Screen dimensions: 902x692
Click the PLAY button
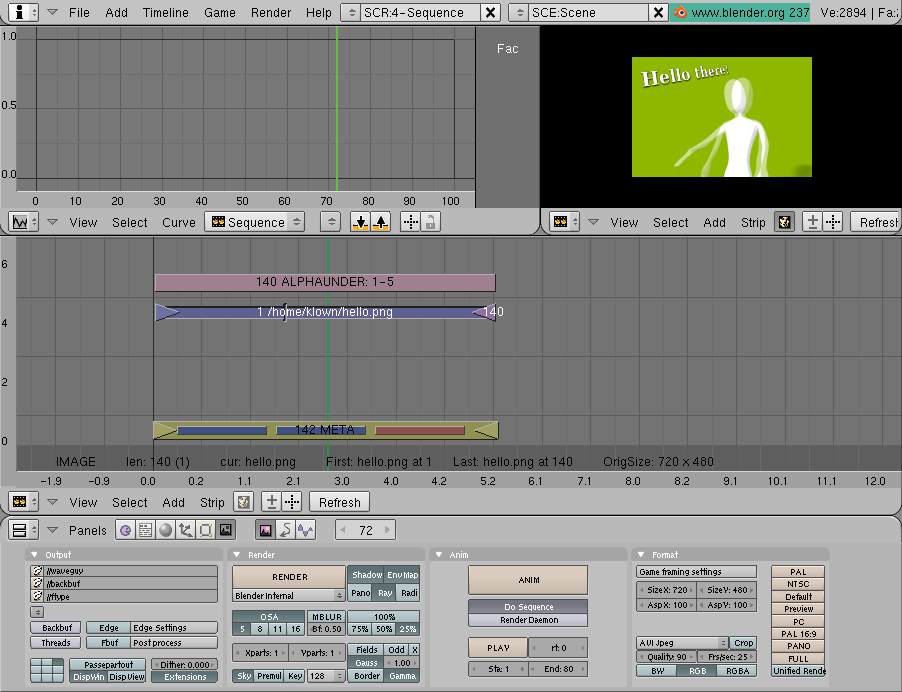coord(498,648)
